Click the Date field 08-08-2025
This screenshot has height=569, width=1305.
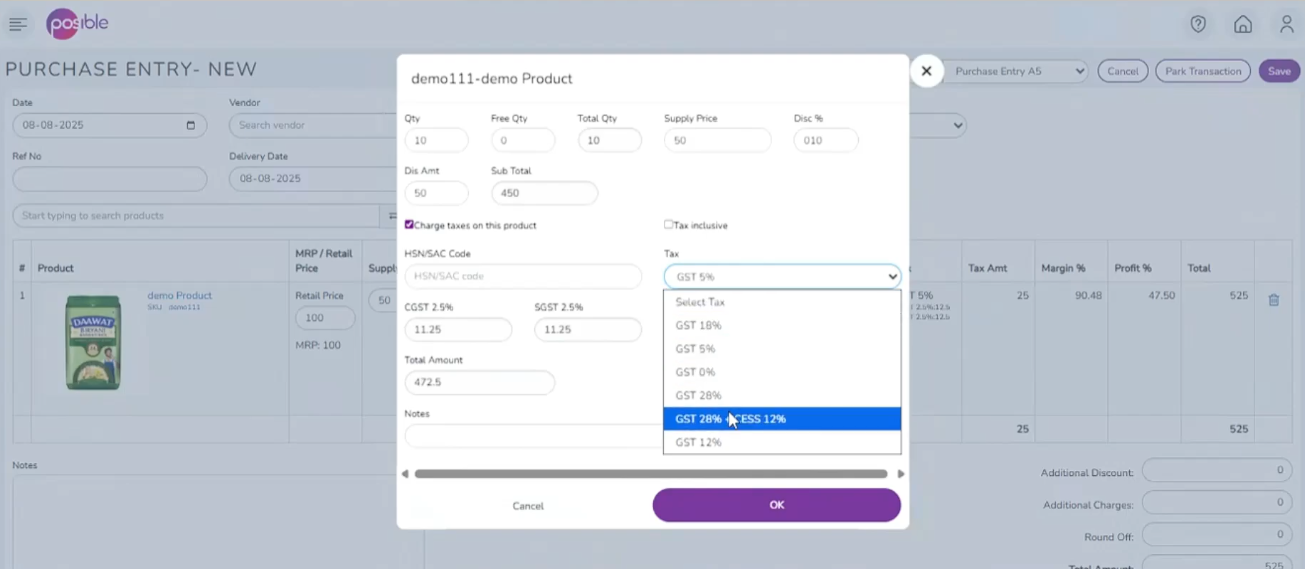[110, 126]
